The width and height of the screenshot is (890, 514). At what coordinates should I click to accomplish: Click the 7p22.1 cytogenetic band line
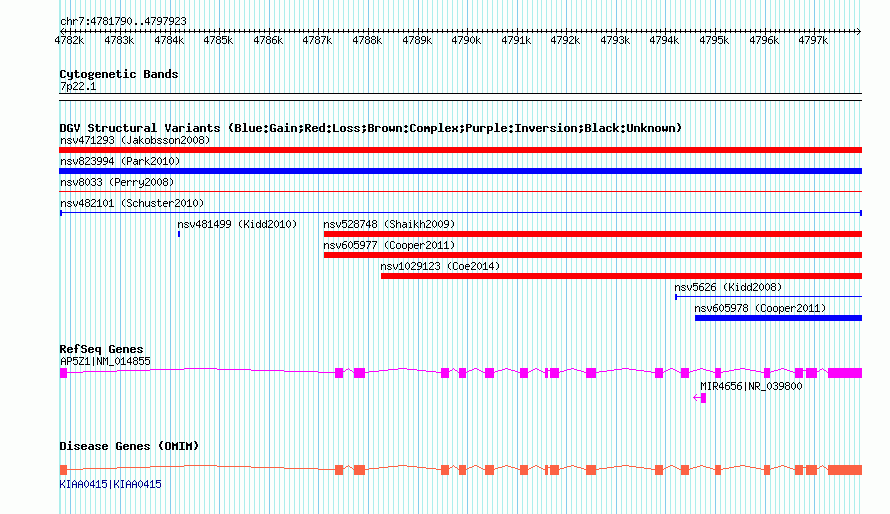click(460, 97)
